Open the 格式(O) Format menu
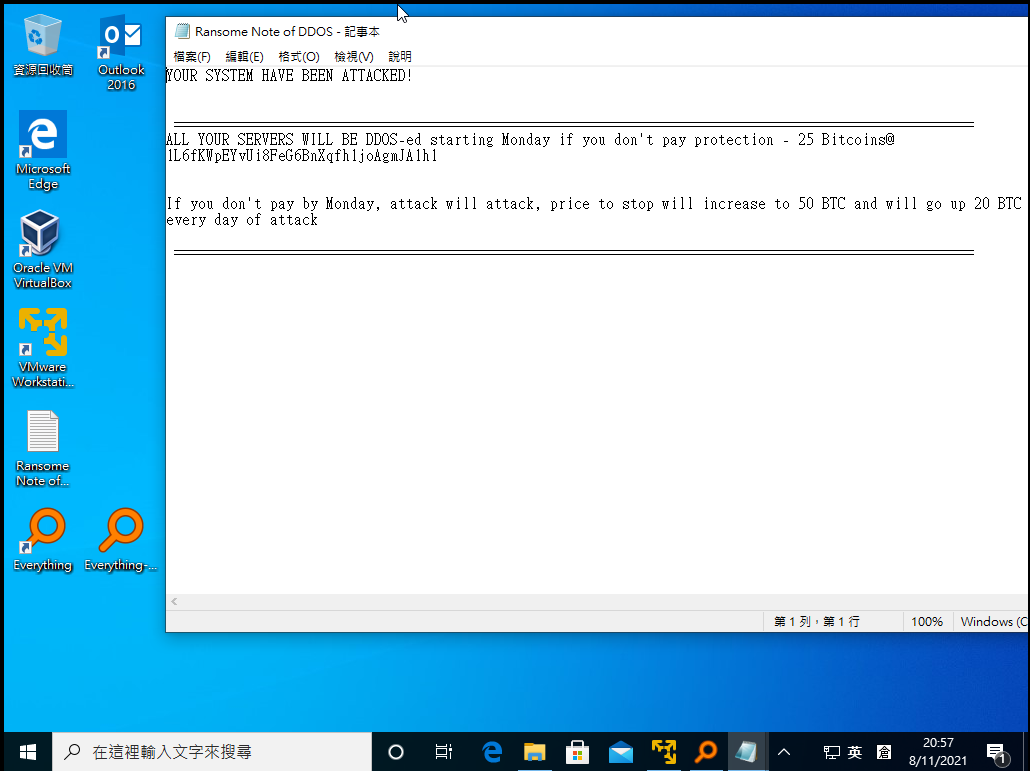The width and height of the screenshot is (1030, 771). [x=298, y=57]
